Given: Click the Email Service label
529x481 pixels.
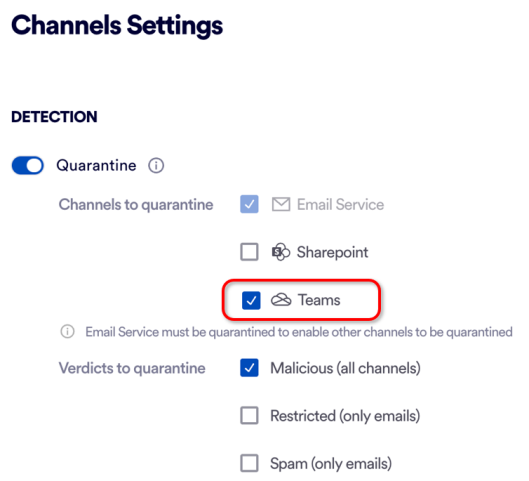Looking at the screenshot, I should pos(340,204).
